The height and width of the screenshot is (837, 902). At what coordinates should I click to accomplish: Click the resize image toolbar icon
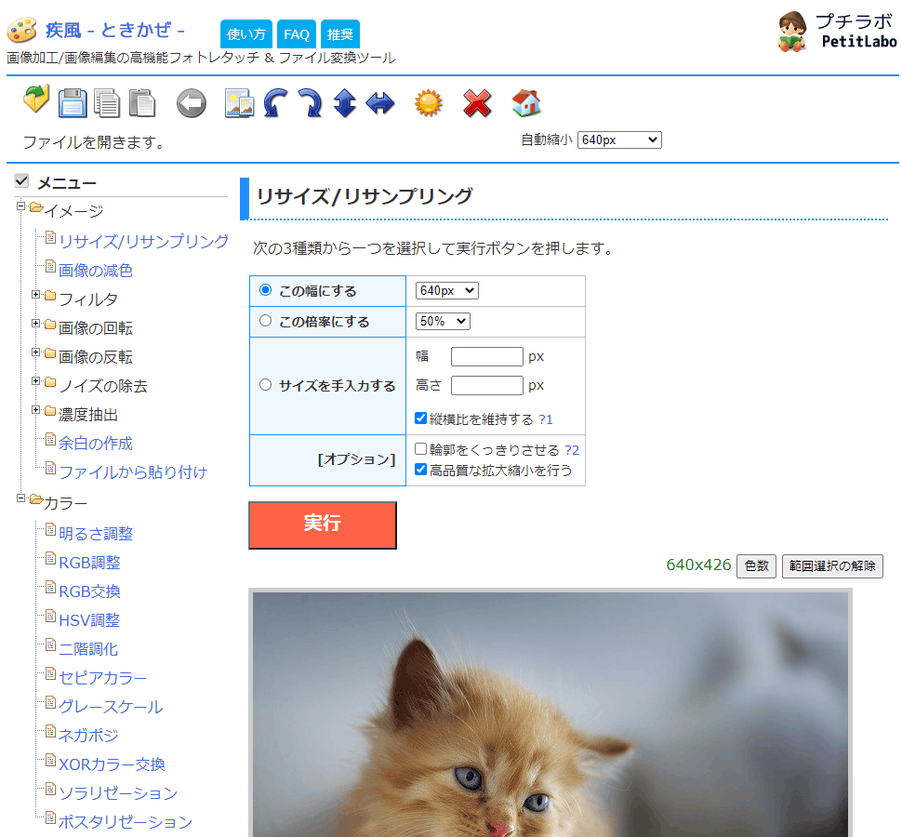240,103
